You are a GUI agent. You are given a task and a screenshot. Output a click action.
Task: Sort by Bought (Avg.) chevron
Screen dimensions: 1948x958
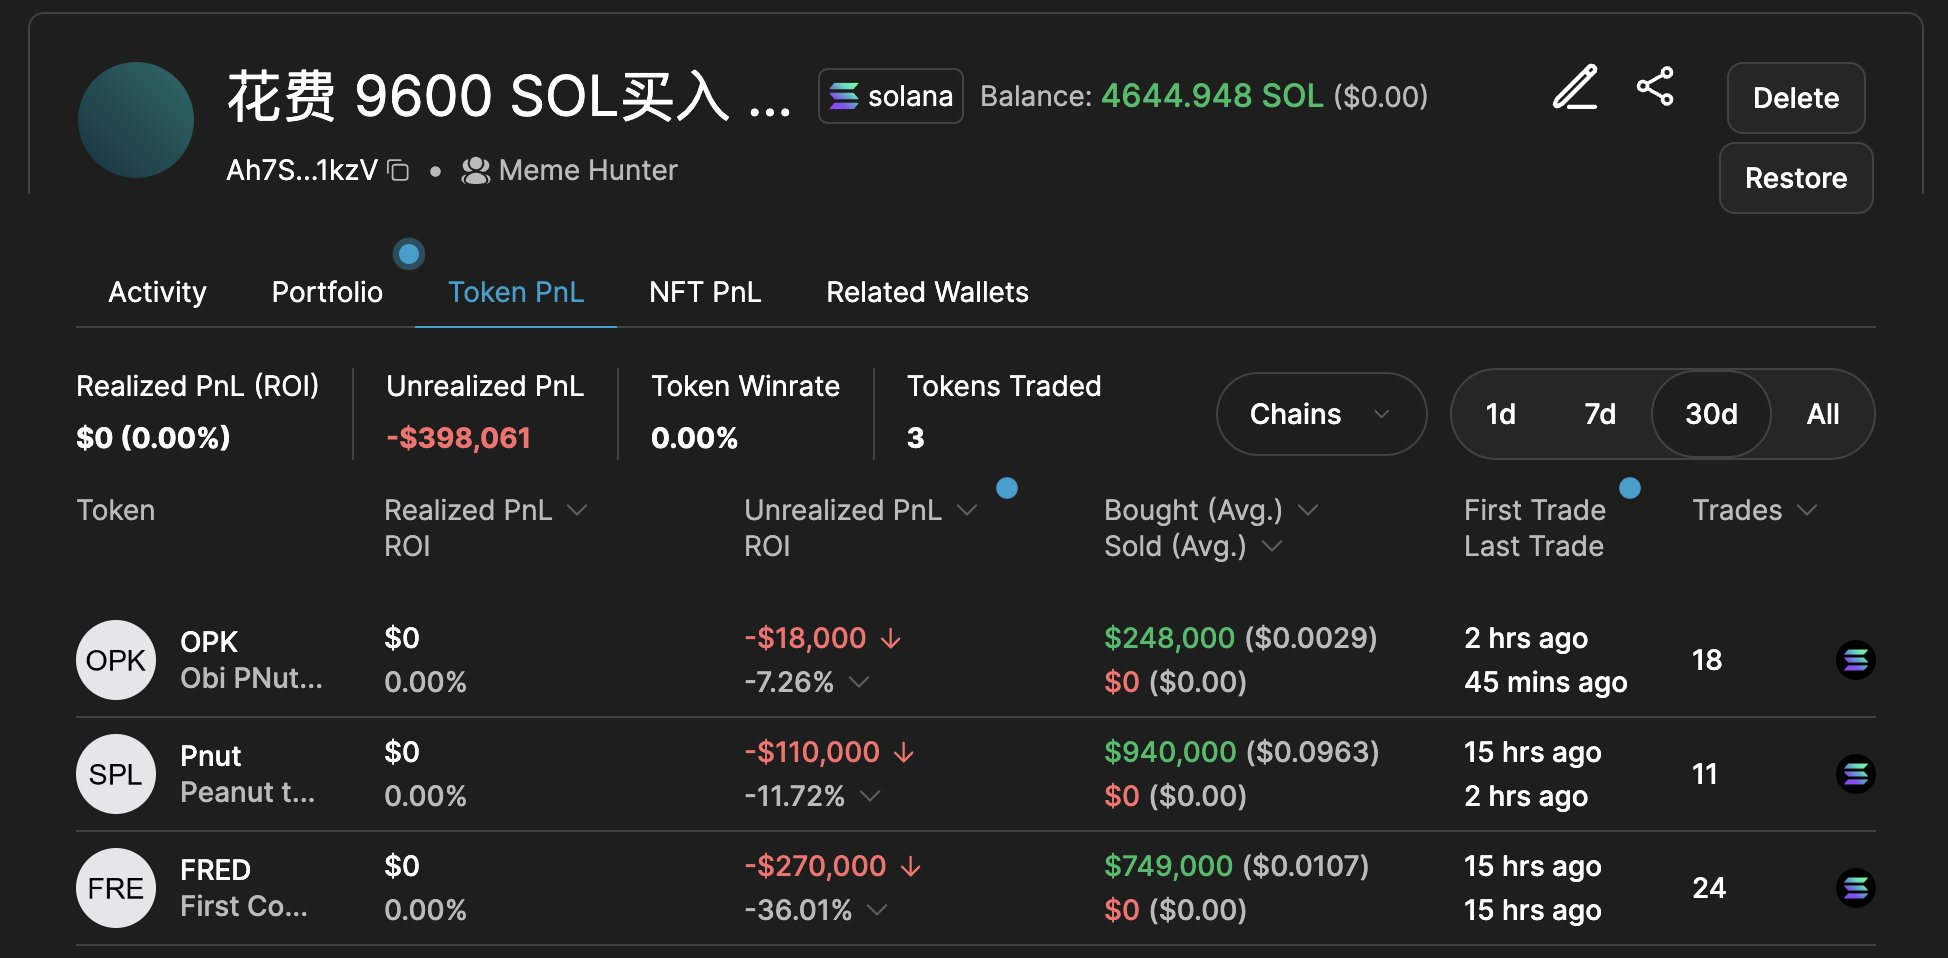[x=1308, y=510]
